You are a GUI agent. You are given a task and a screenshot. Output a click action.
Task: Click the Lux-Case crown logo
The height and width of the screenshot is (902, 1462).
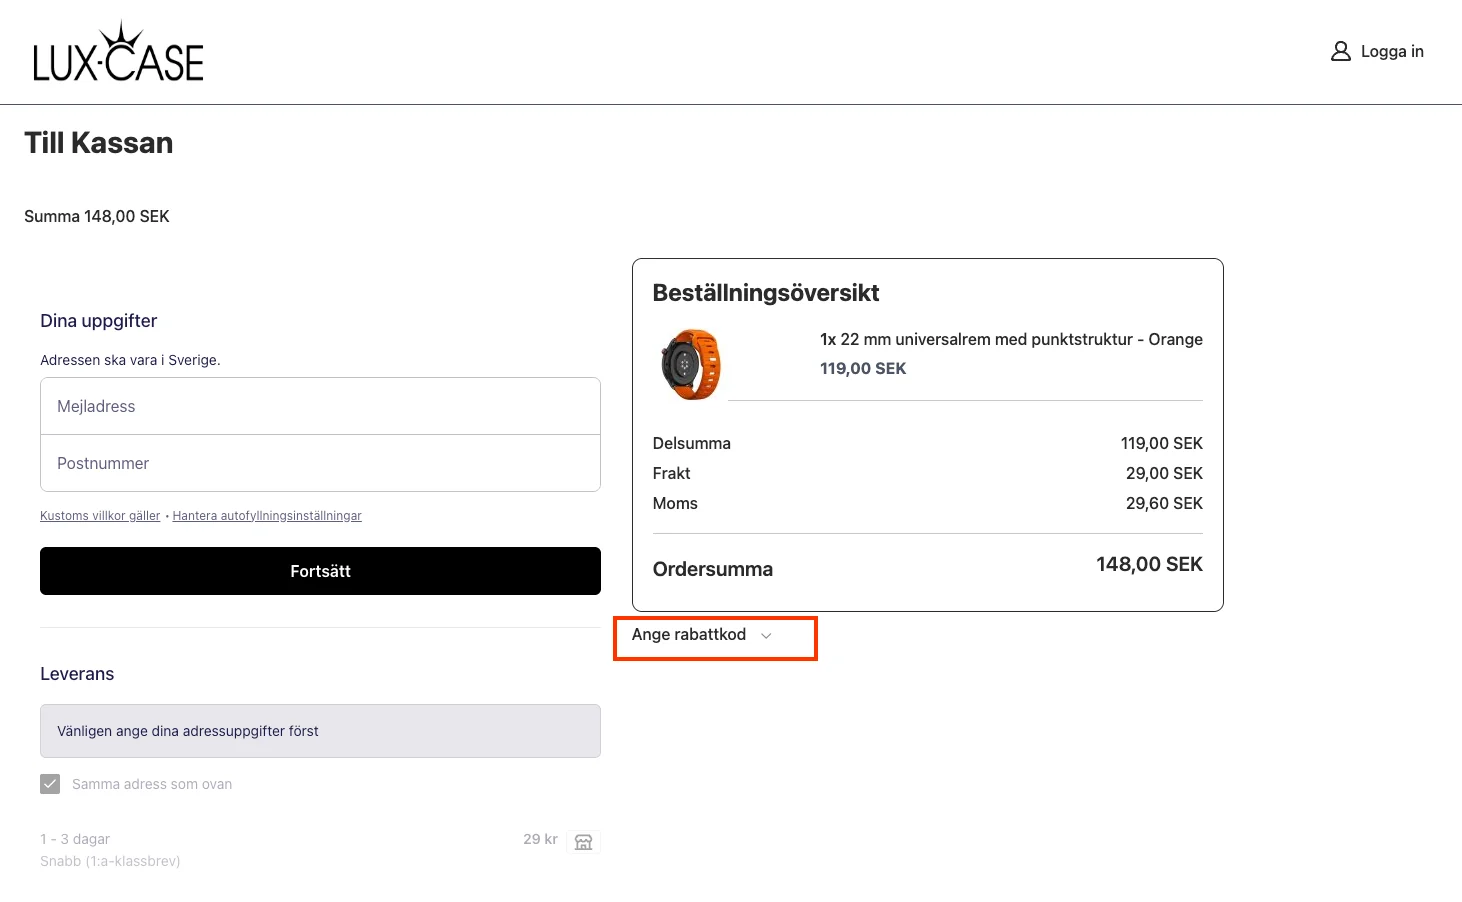[x=118, y=52]
